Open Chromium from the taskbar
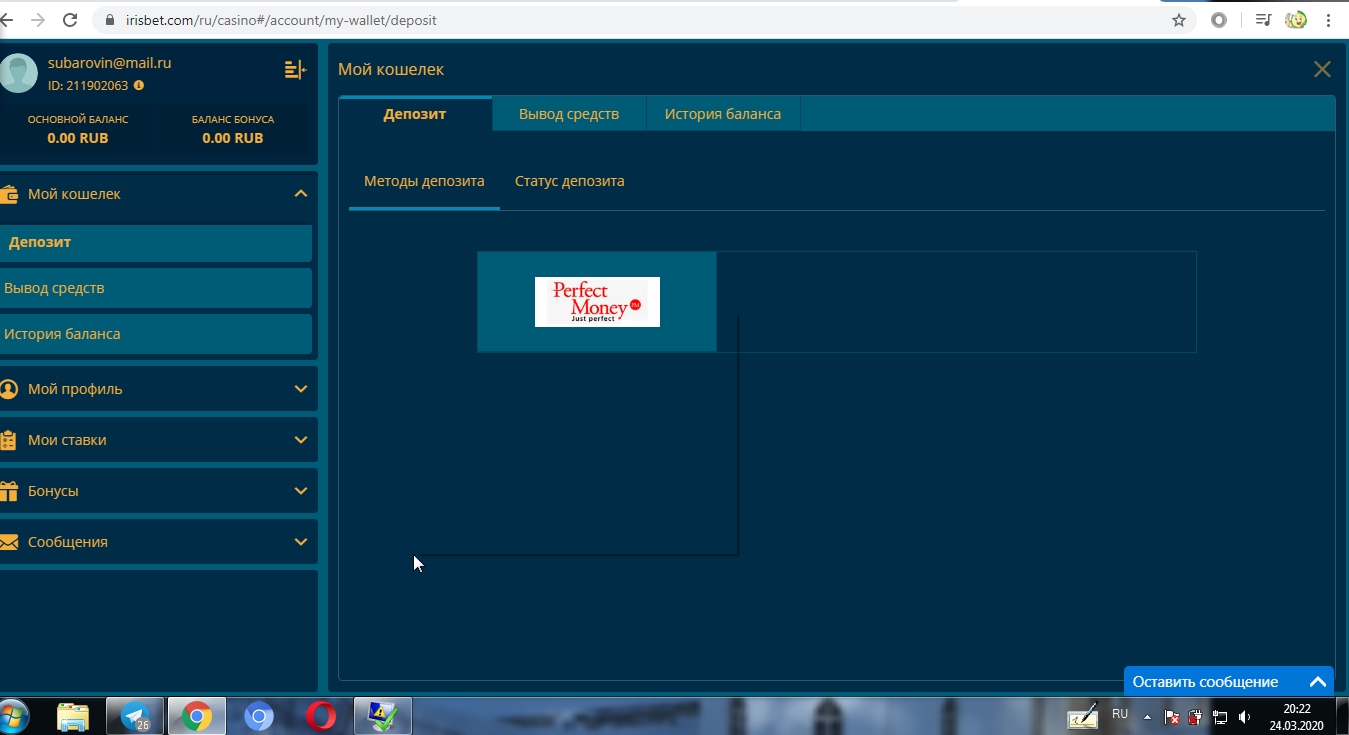The width and height of the screenshot is (1349, 735). coord(259,716)
